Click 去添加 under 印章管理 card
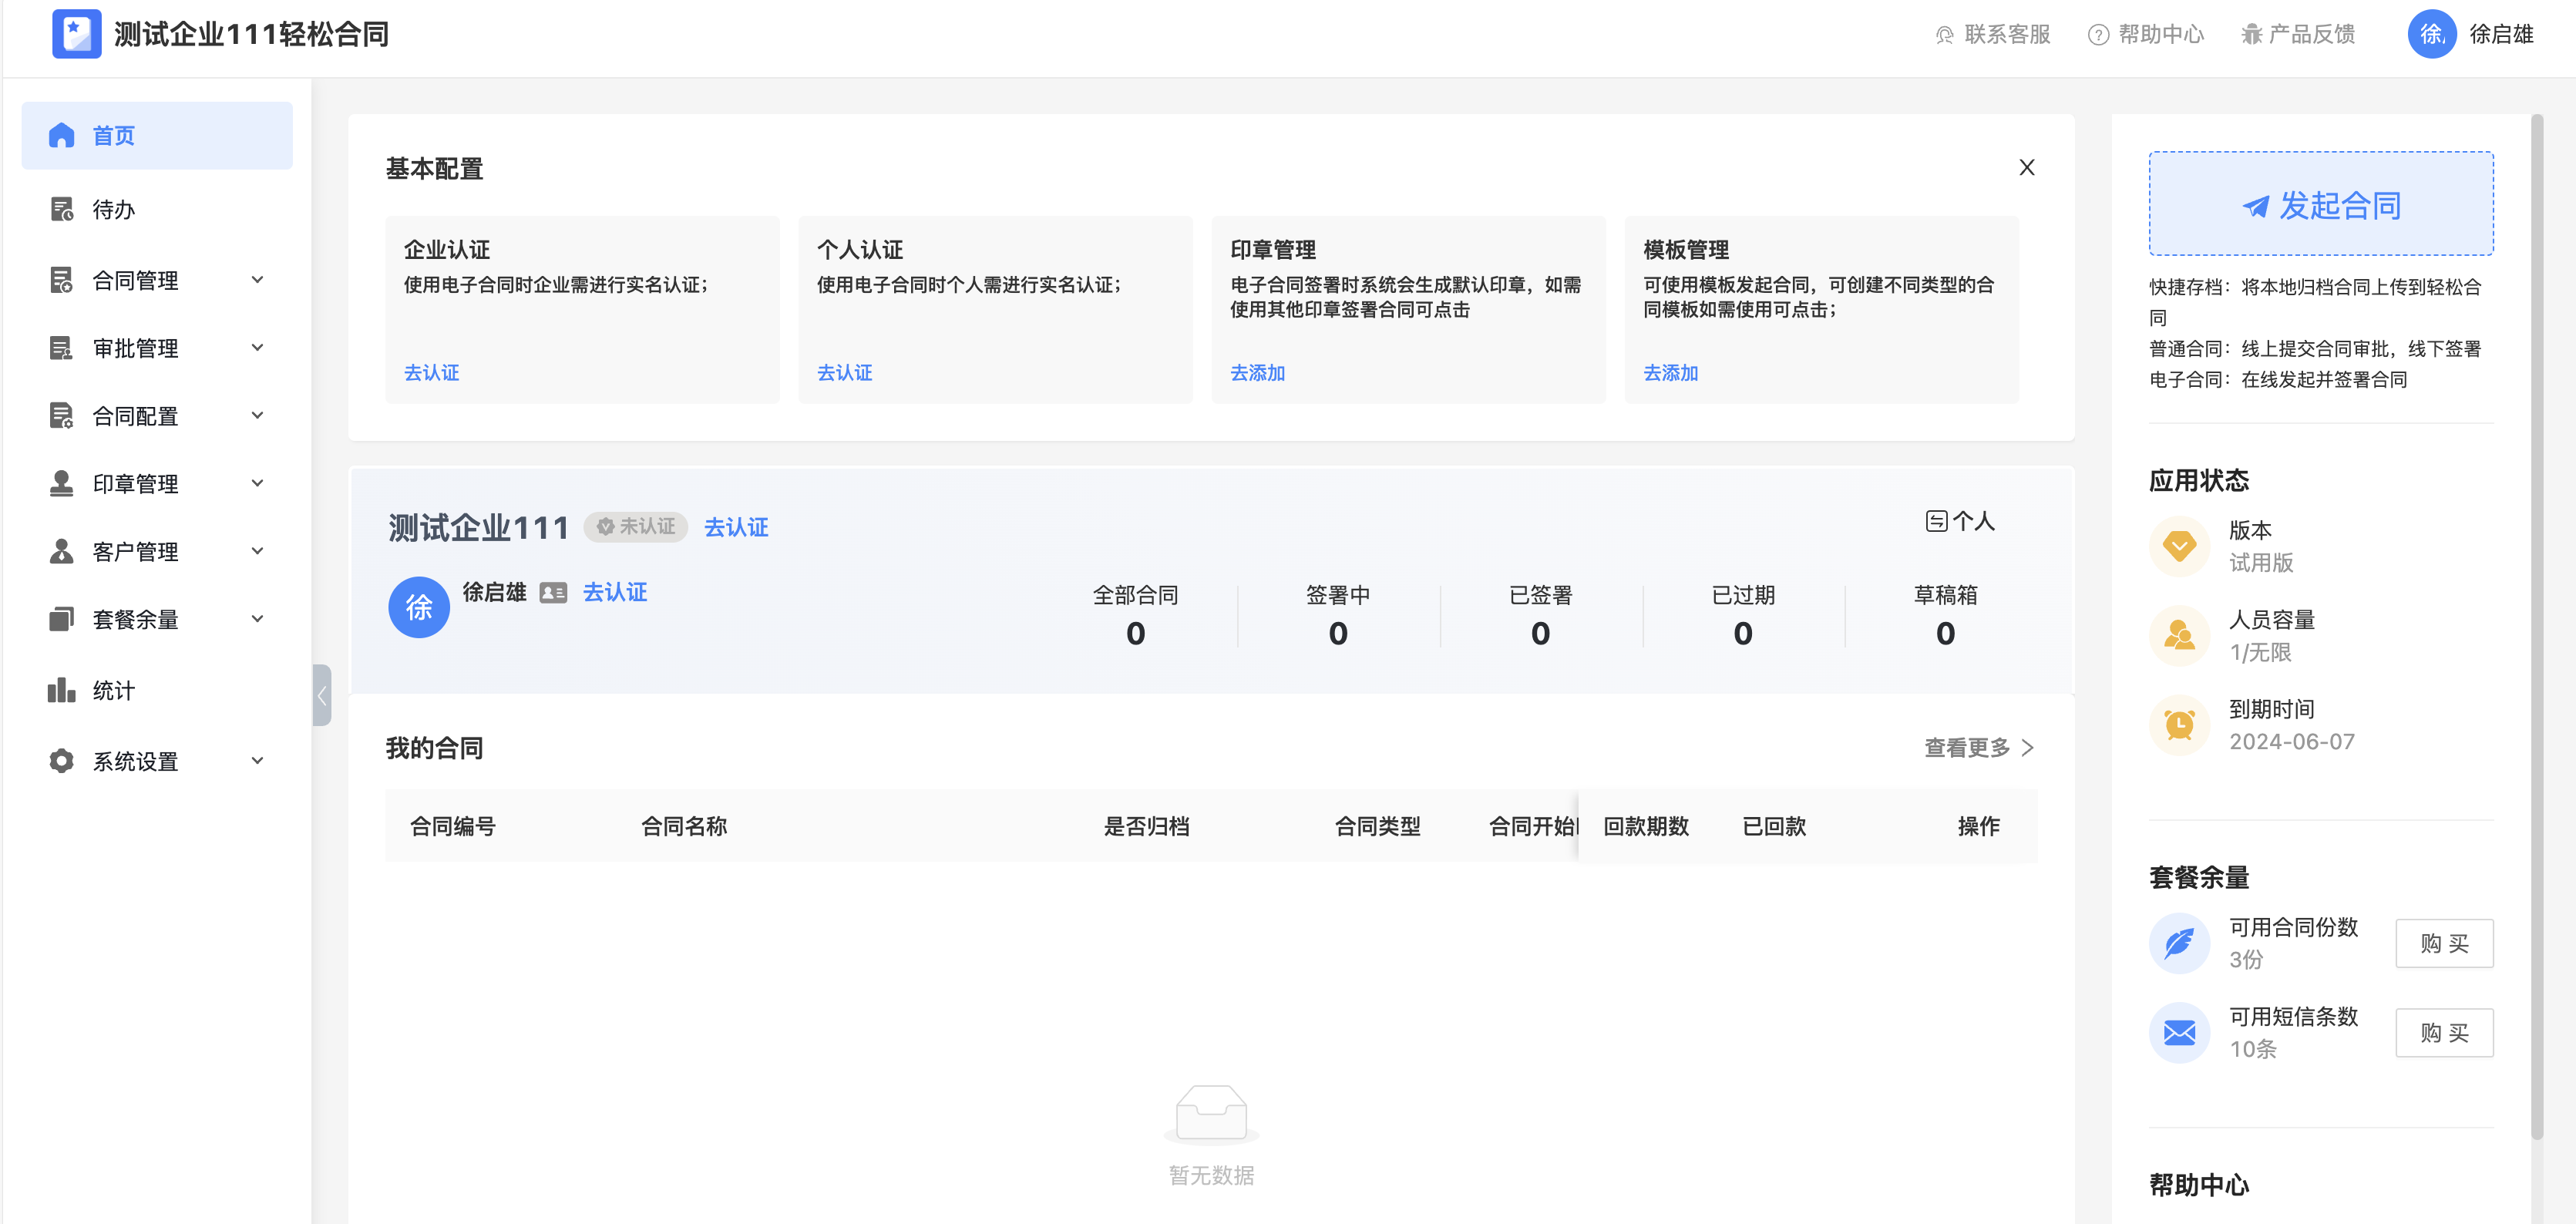The width and height of the screenshot is (2576, 1224). coord(1257,373)
